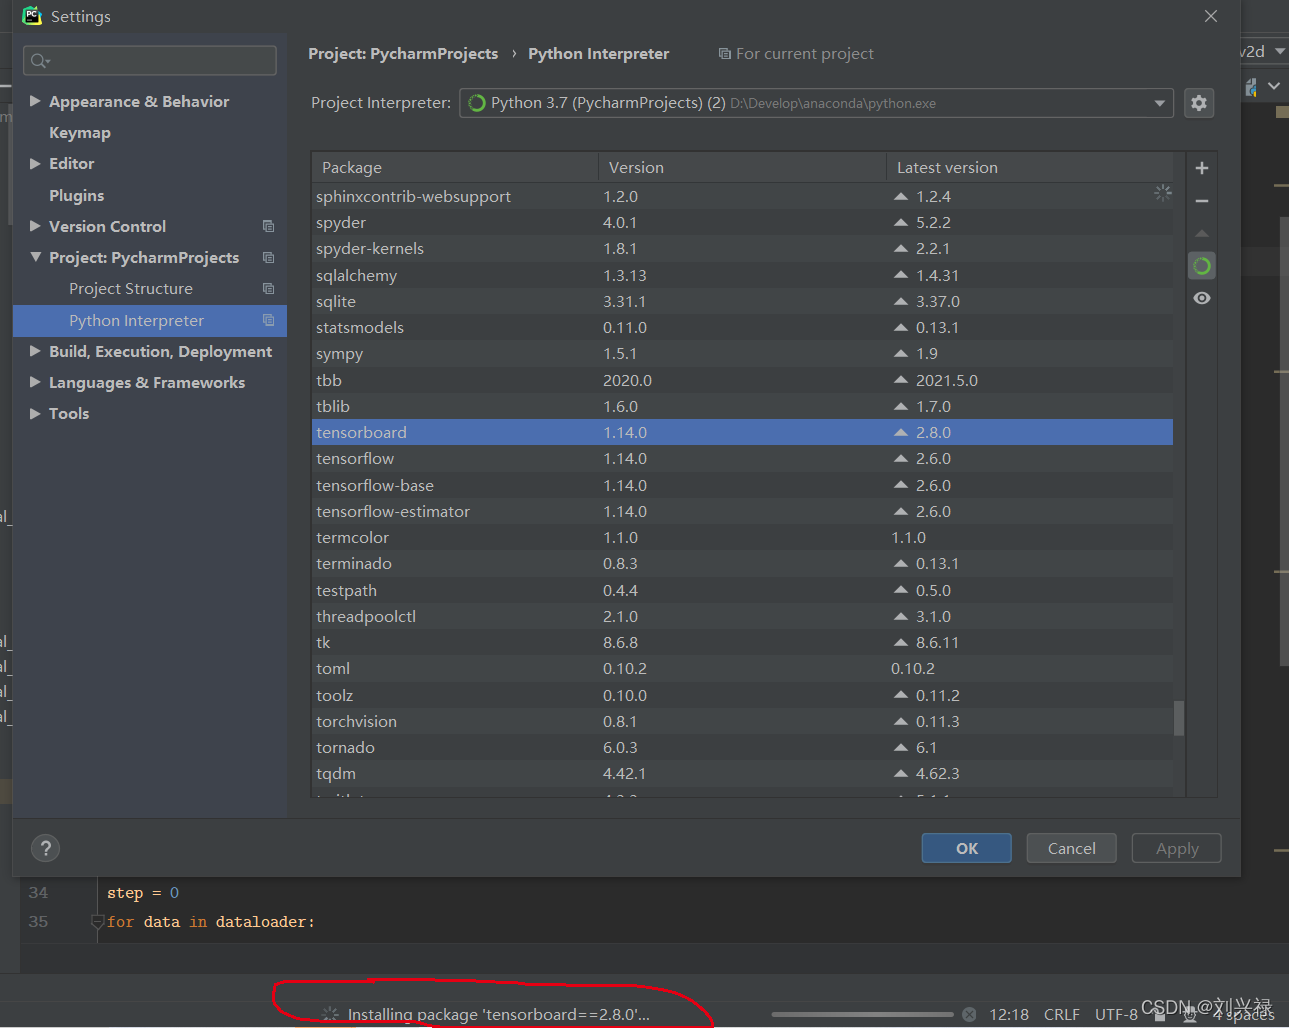Image resolution: width=1289 pixels, height=1028 pixels.
Task: Cancel the package install in status bar
Action: (x=969, y=1014)
